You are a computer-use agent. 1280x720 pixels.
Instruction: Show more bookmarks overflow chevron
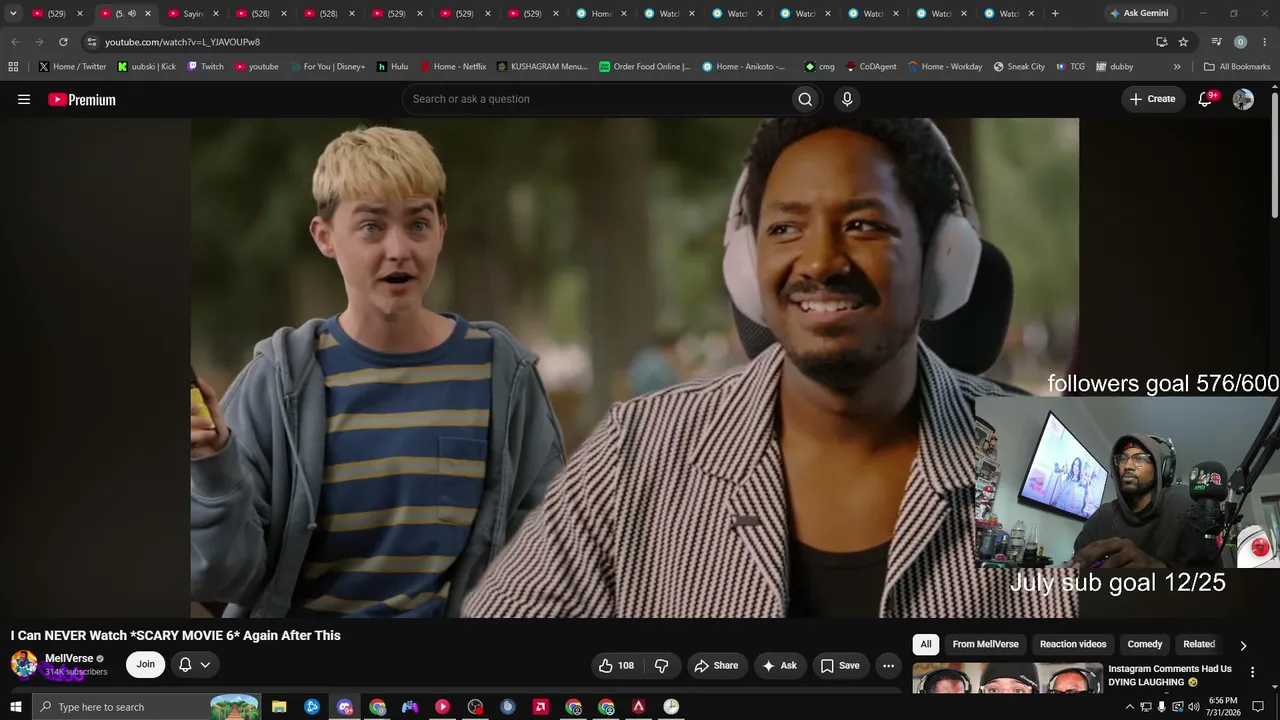[x=1177, y=67]
